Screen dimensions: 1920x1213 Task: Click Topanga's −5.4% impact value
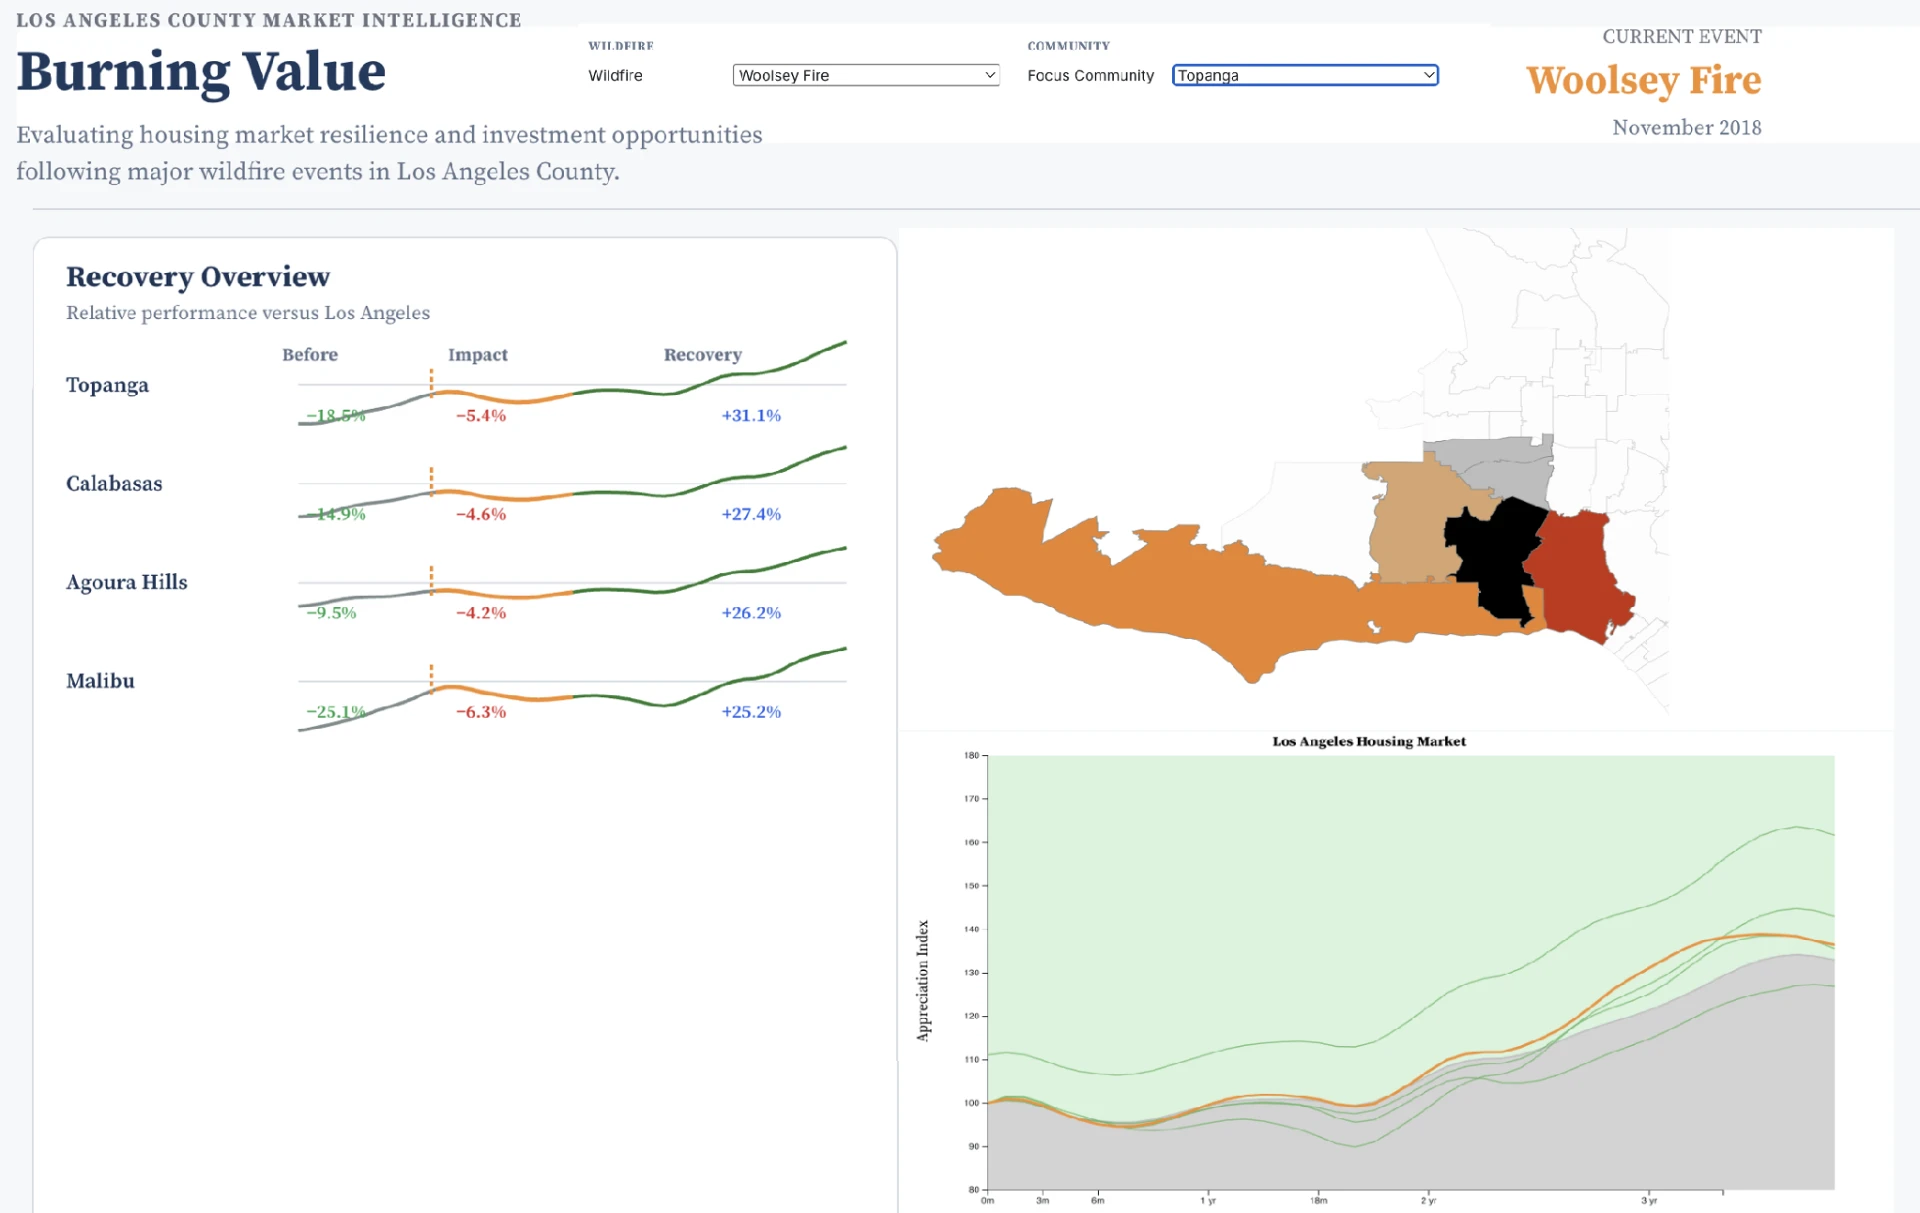481,416
